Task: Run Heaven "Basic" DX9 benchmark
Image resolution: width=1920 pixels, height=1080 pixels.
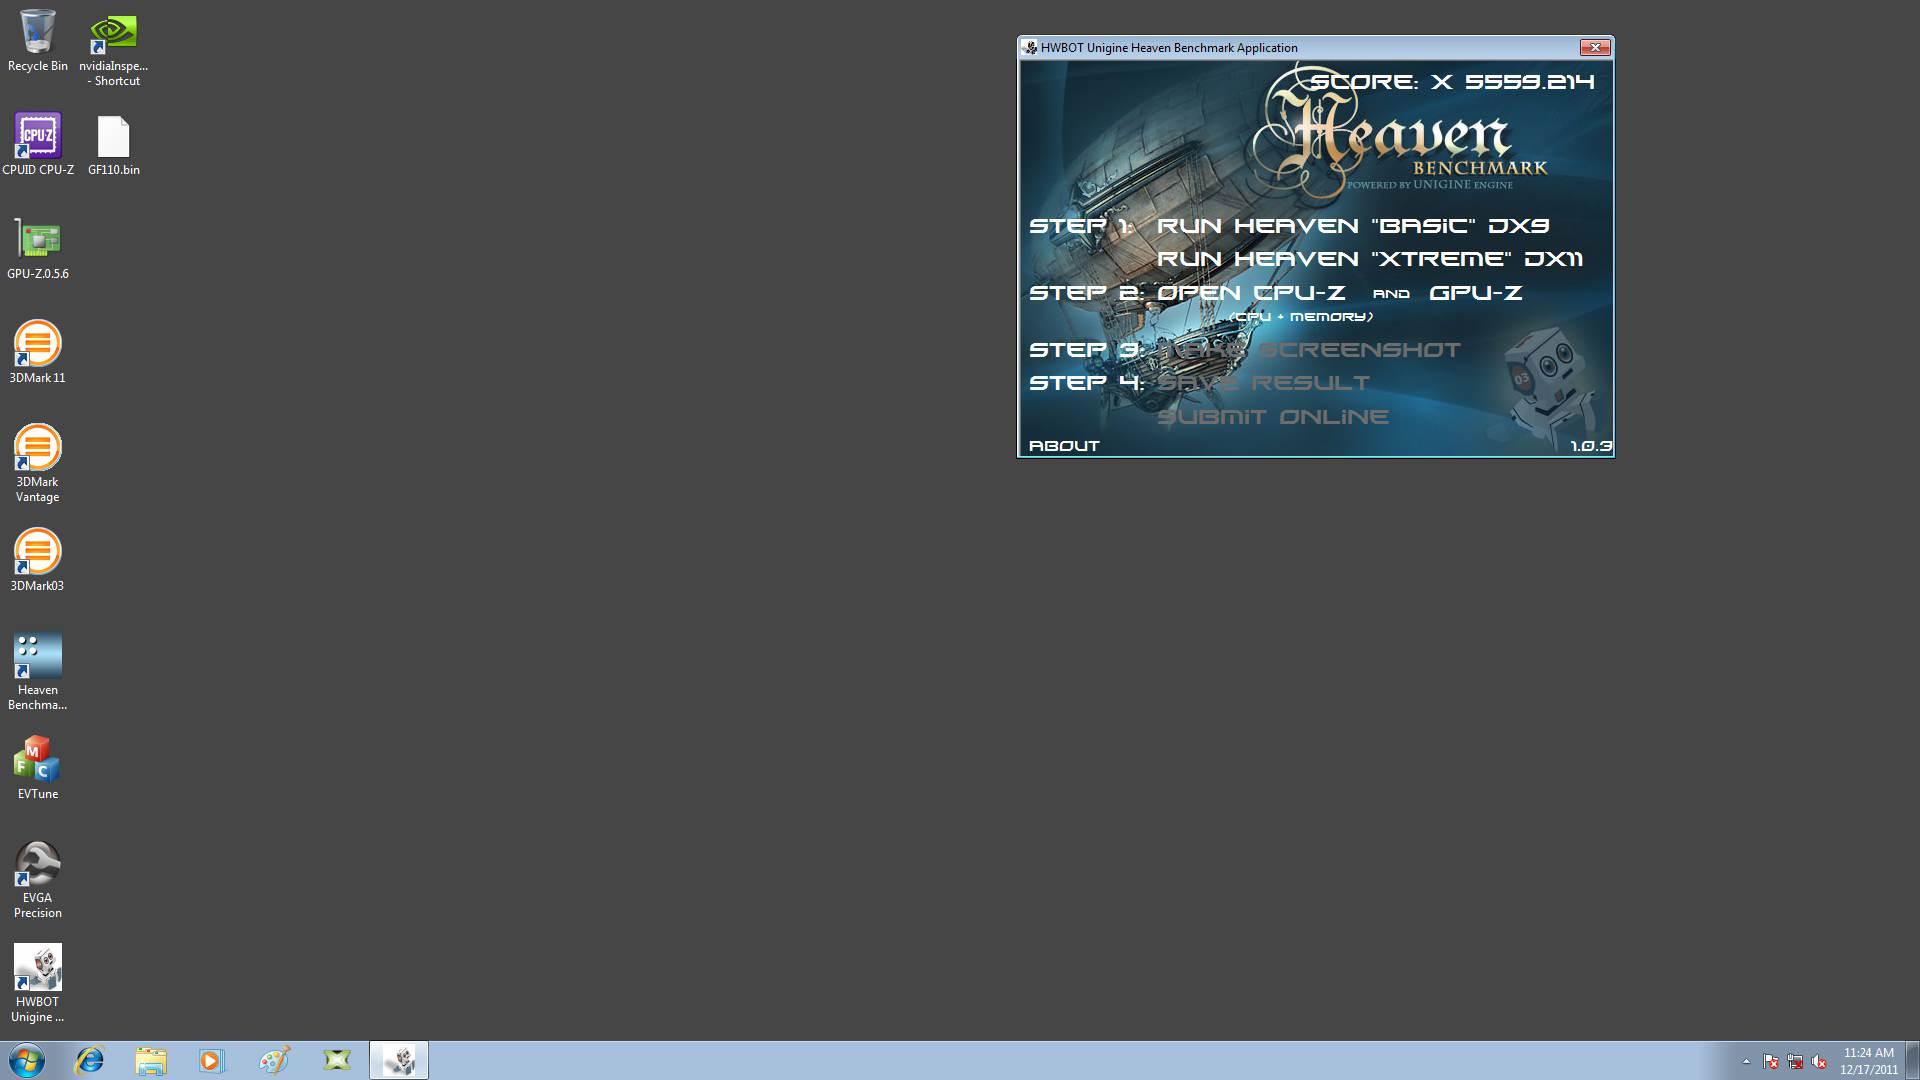Action: click(1353, 226)
